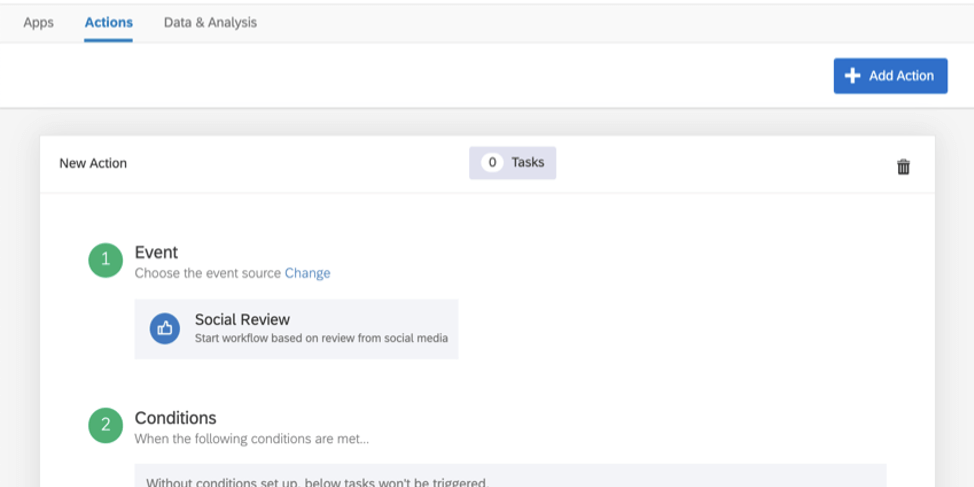Click the Event section heading
This screenshot has width=974, height=487.
tap(156, 253)
